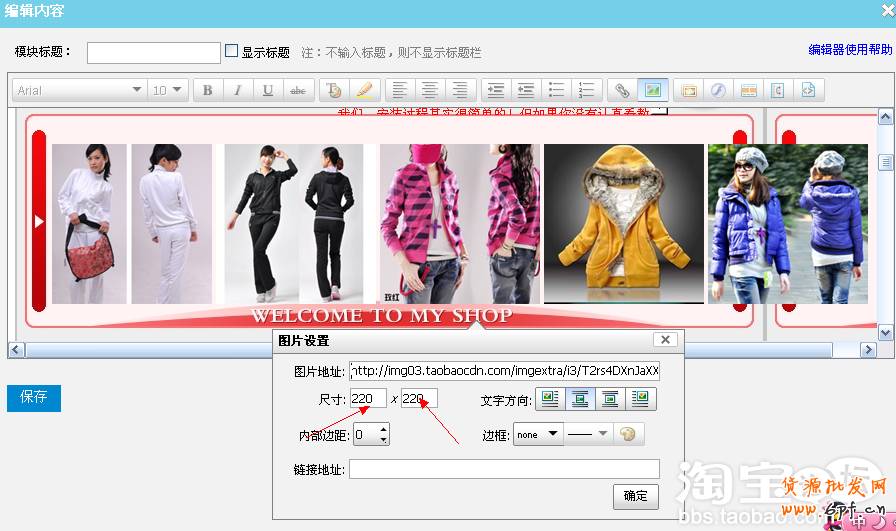Click 确定 to confirm image settings
The height and width of the screenshot is (531, 896).
click(635, 496)
